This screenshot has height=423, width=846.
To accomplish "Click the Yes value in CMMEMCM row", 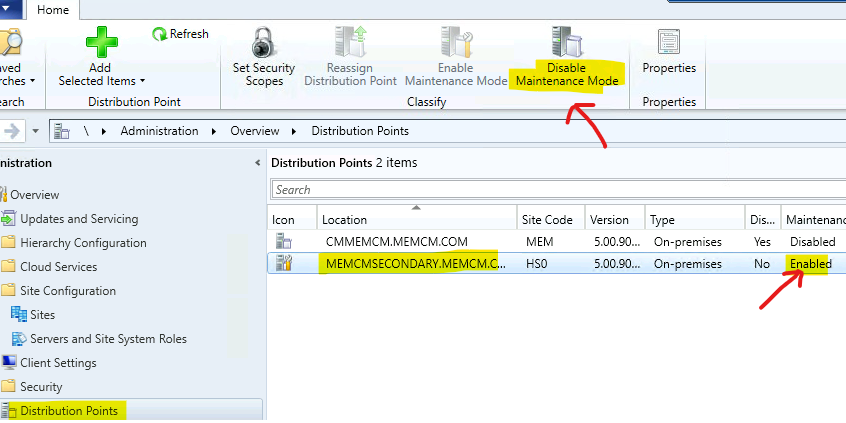I will pyautogui.click(x=762, y=242).
